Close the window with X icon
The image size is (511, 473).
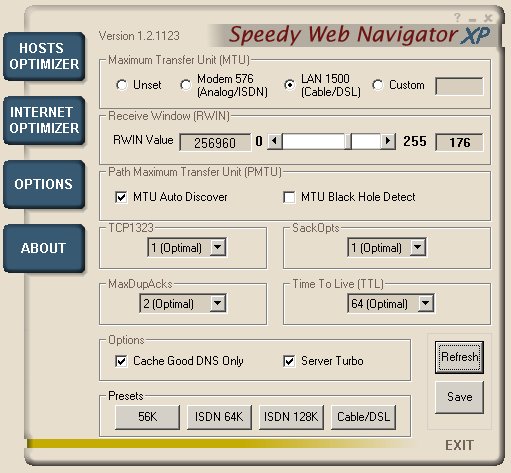point(488,18)
